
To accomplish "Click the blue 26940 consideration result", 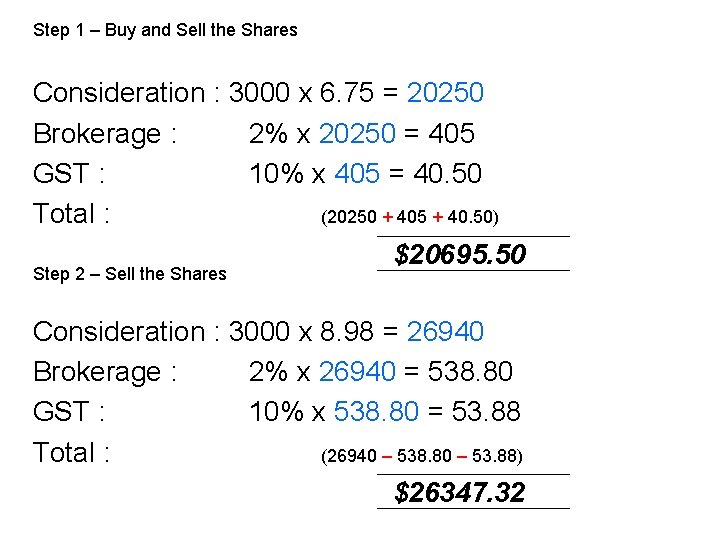I will click(x=445, y=331).
